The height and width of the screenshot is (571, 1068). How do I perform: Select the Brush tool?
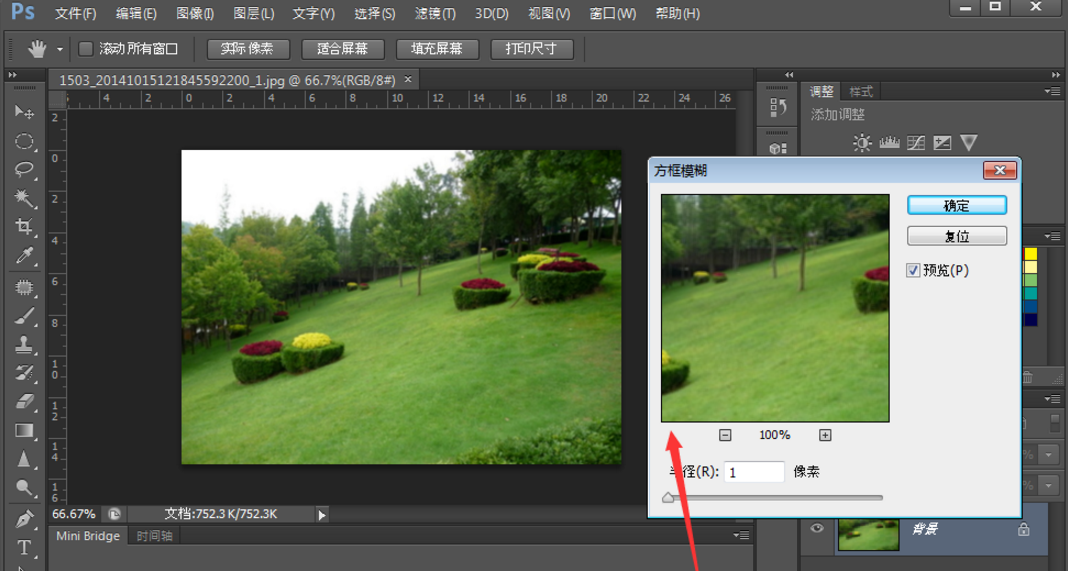tap(24, 316)
